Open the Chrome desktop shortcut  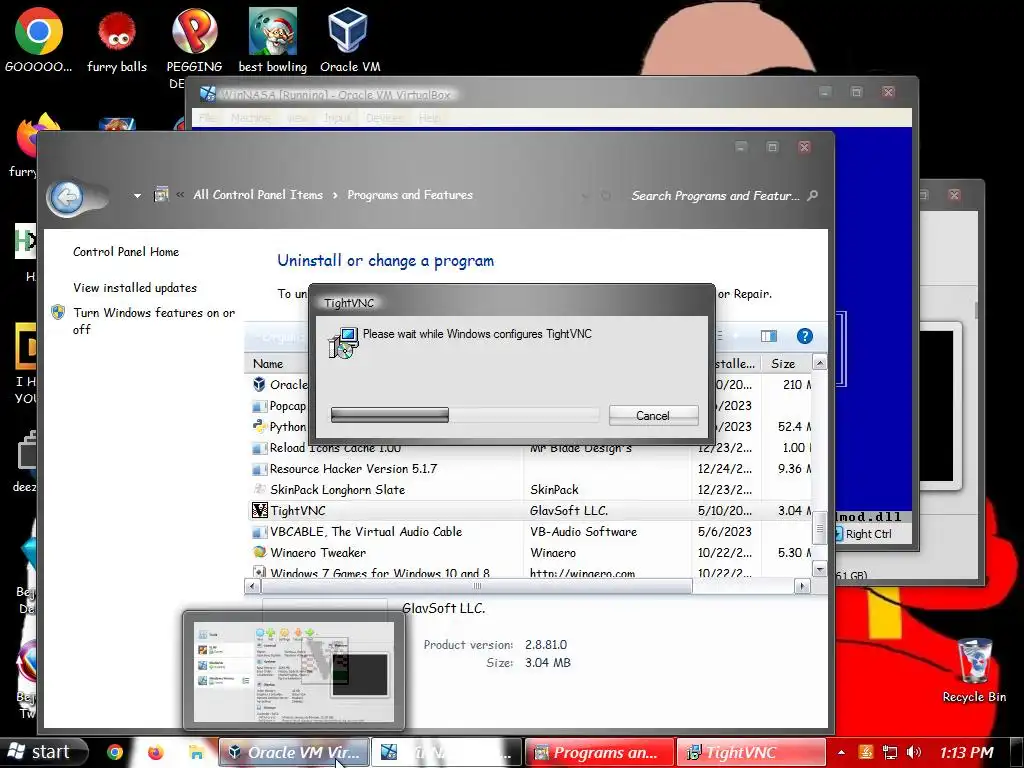[x=39, y=39]
